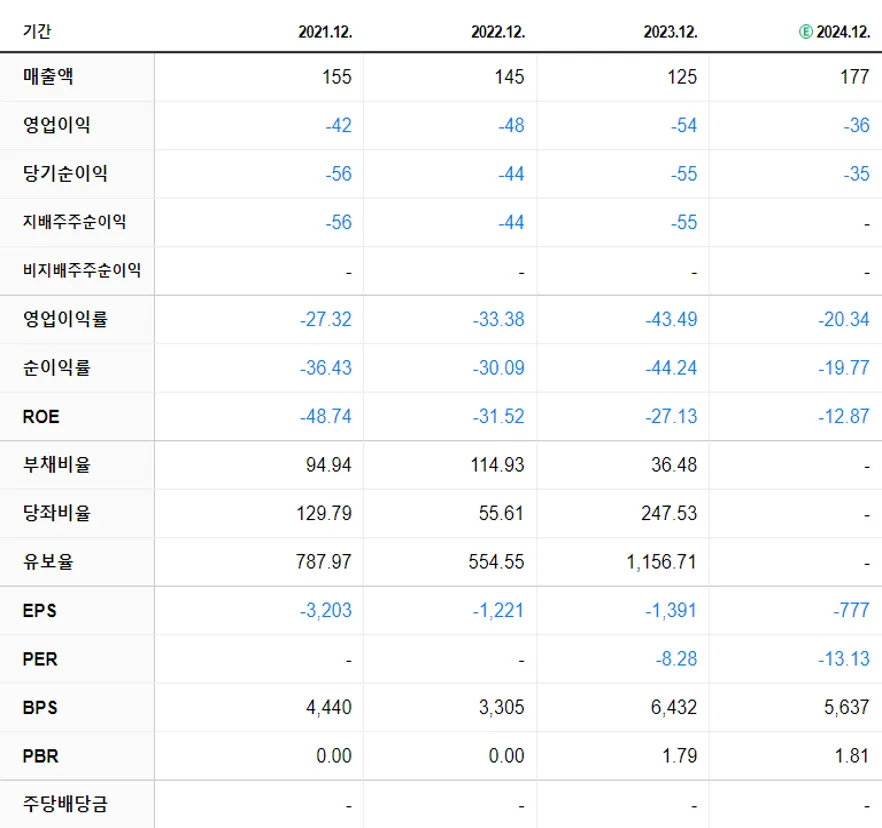Click the 영업이익 row label
Image resolution: width=882 pixels, height=828 pixels.
click(56, 124)
